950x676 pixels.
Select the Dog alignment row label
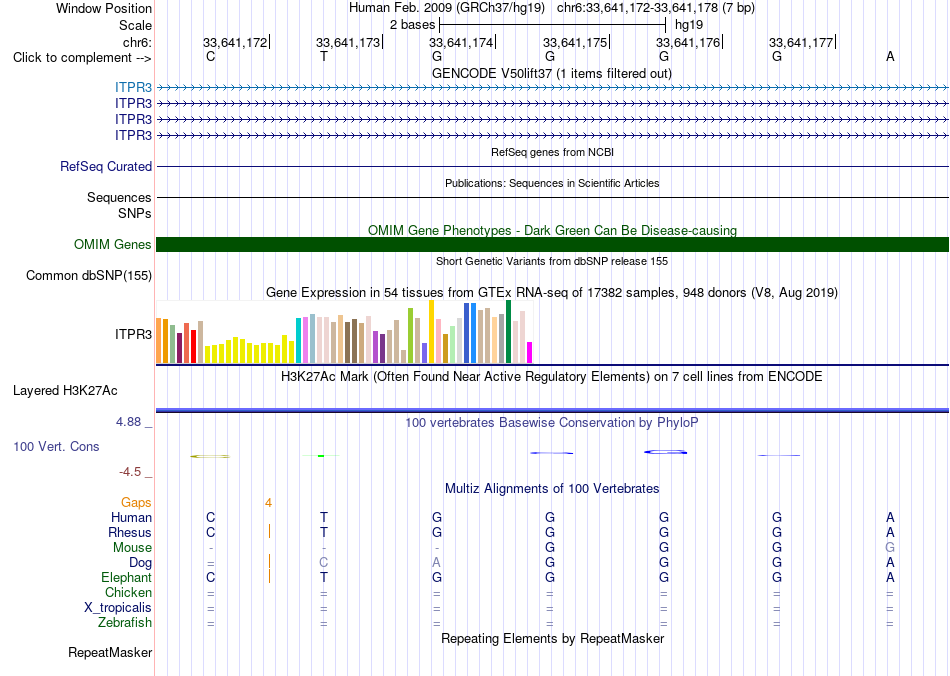tap(140, 563)
